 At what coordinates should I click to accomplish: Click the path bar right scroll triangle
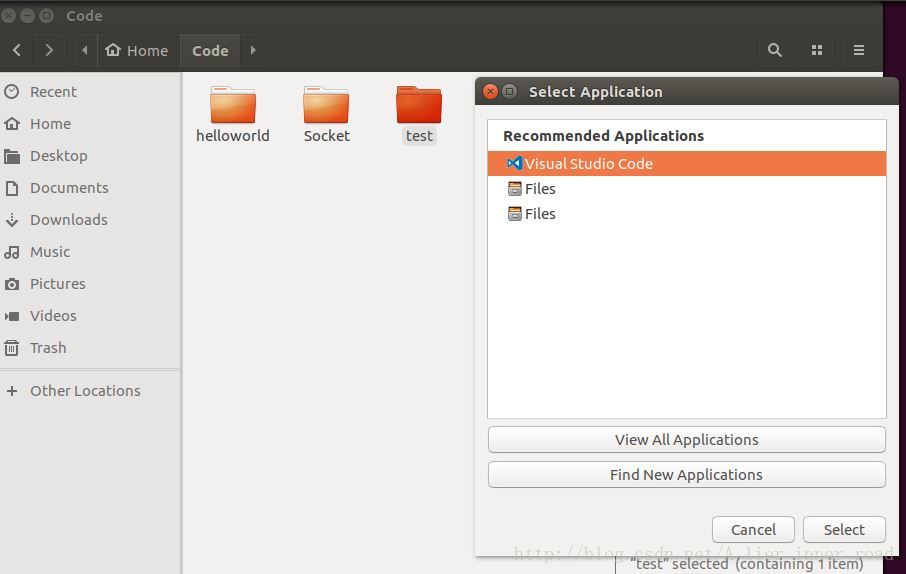tap(253, 50)
